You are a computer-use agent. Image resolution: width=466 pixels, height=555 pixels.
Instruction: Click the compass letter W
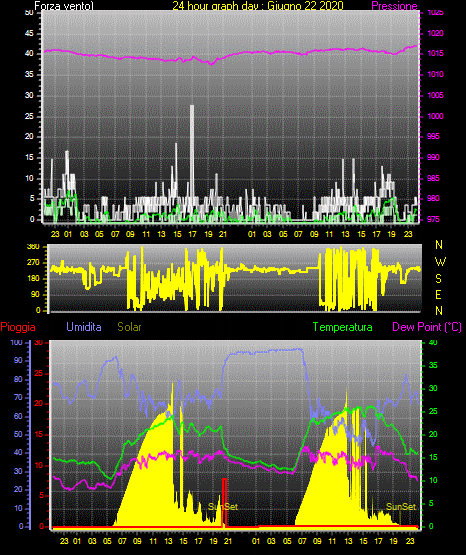pyautogui.click(x=440, y=262)
